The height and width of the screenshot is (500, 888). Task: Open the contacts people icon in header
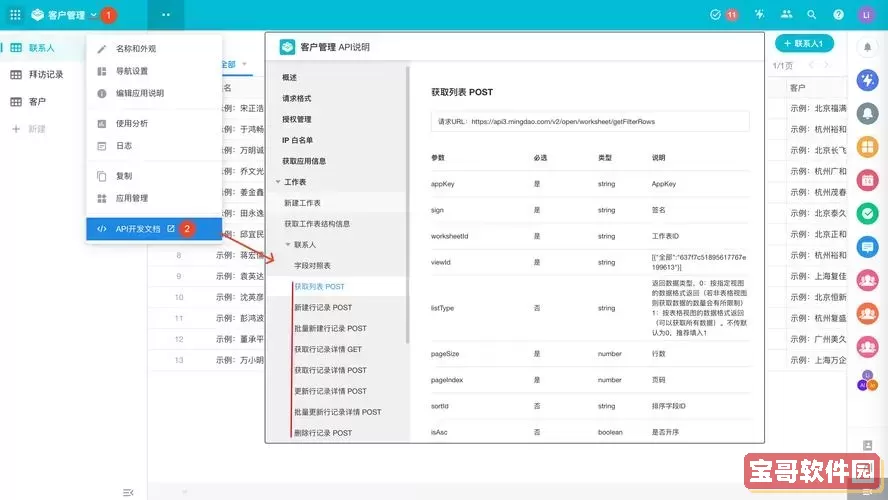click(x=786, y=15)
